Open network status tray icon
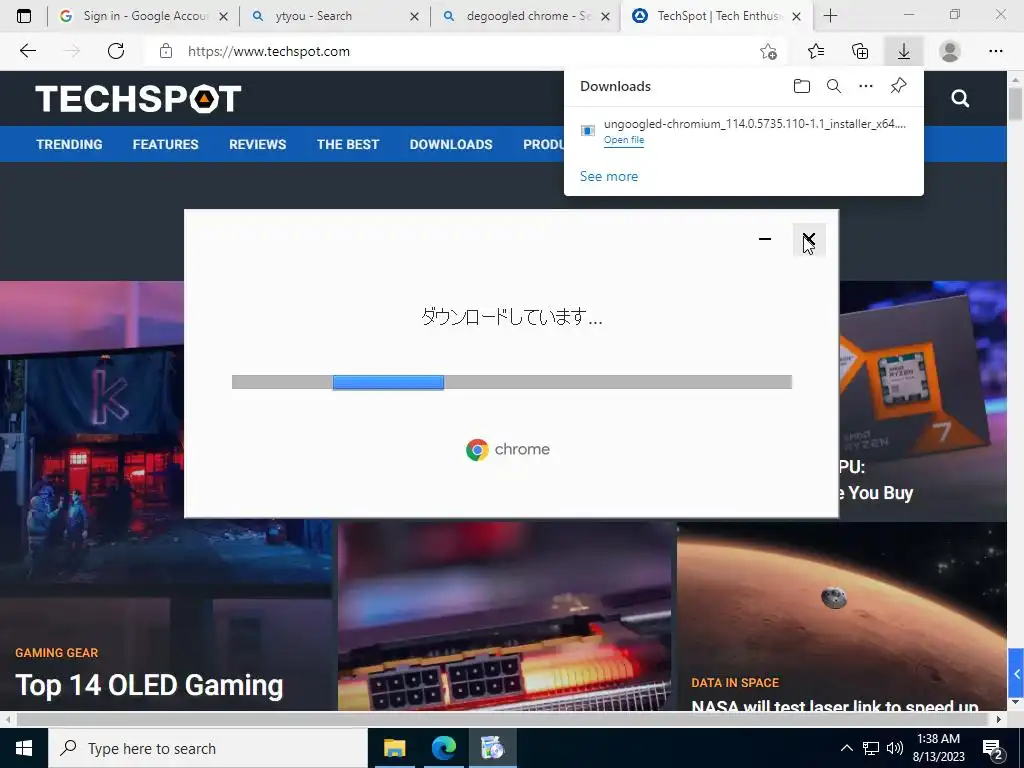The width and height of the screenshot is (1024, 768). 871,748
